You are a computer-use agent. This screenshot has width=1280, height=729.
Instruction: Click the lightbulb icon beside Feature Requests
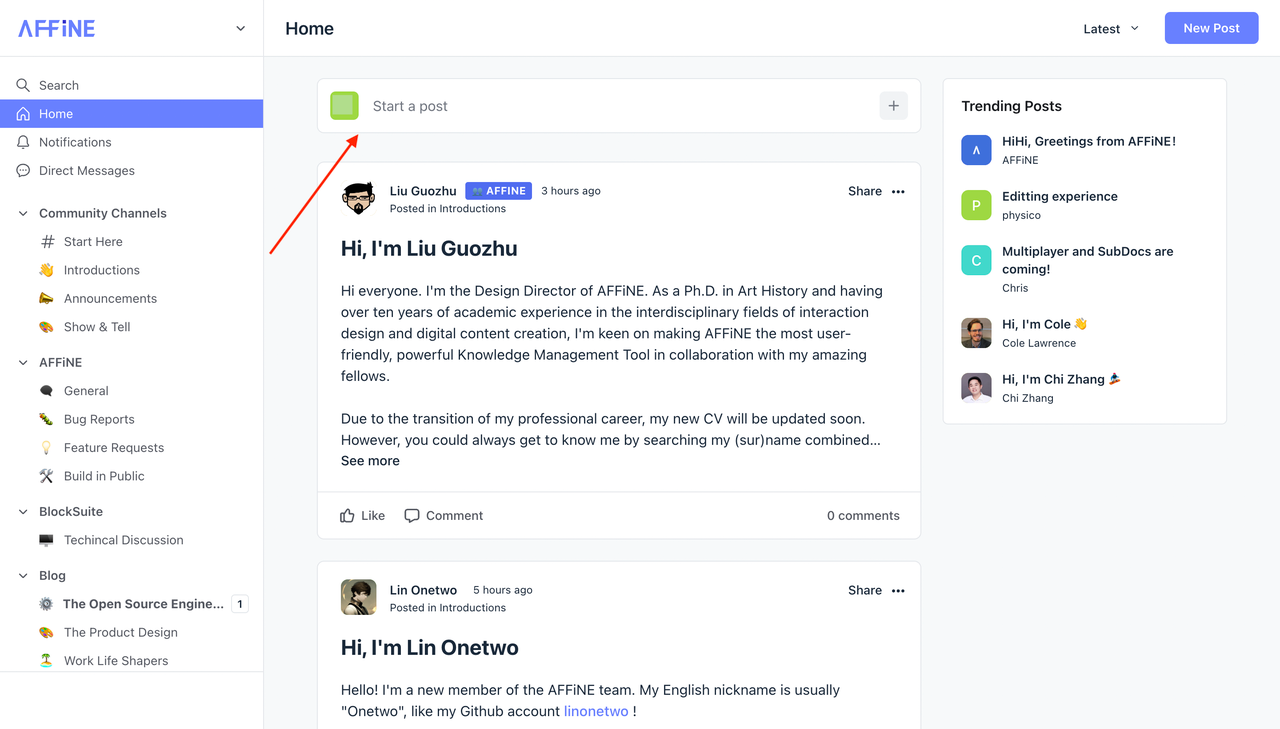tap(46, 448)
